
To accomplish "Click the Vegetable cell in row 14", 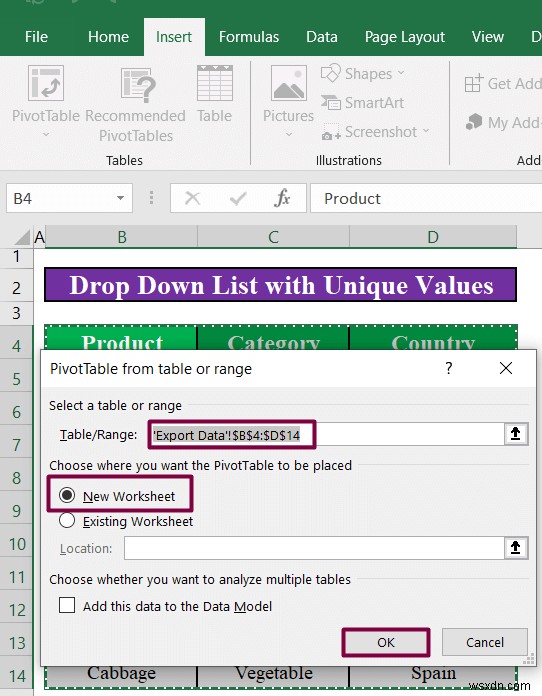I will [x=273, y=675].
